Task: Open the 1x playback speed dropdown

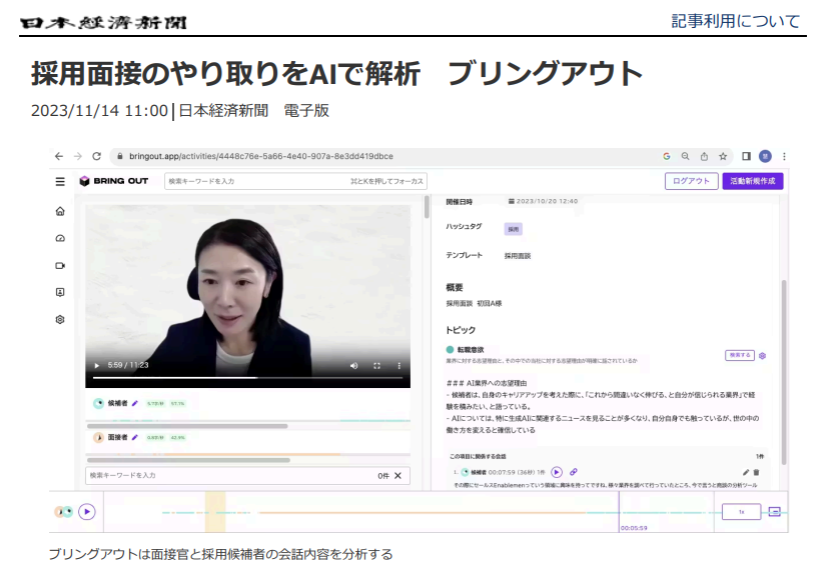Action: [741, 512]
